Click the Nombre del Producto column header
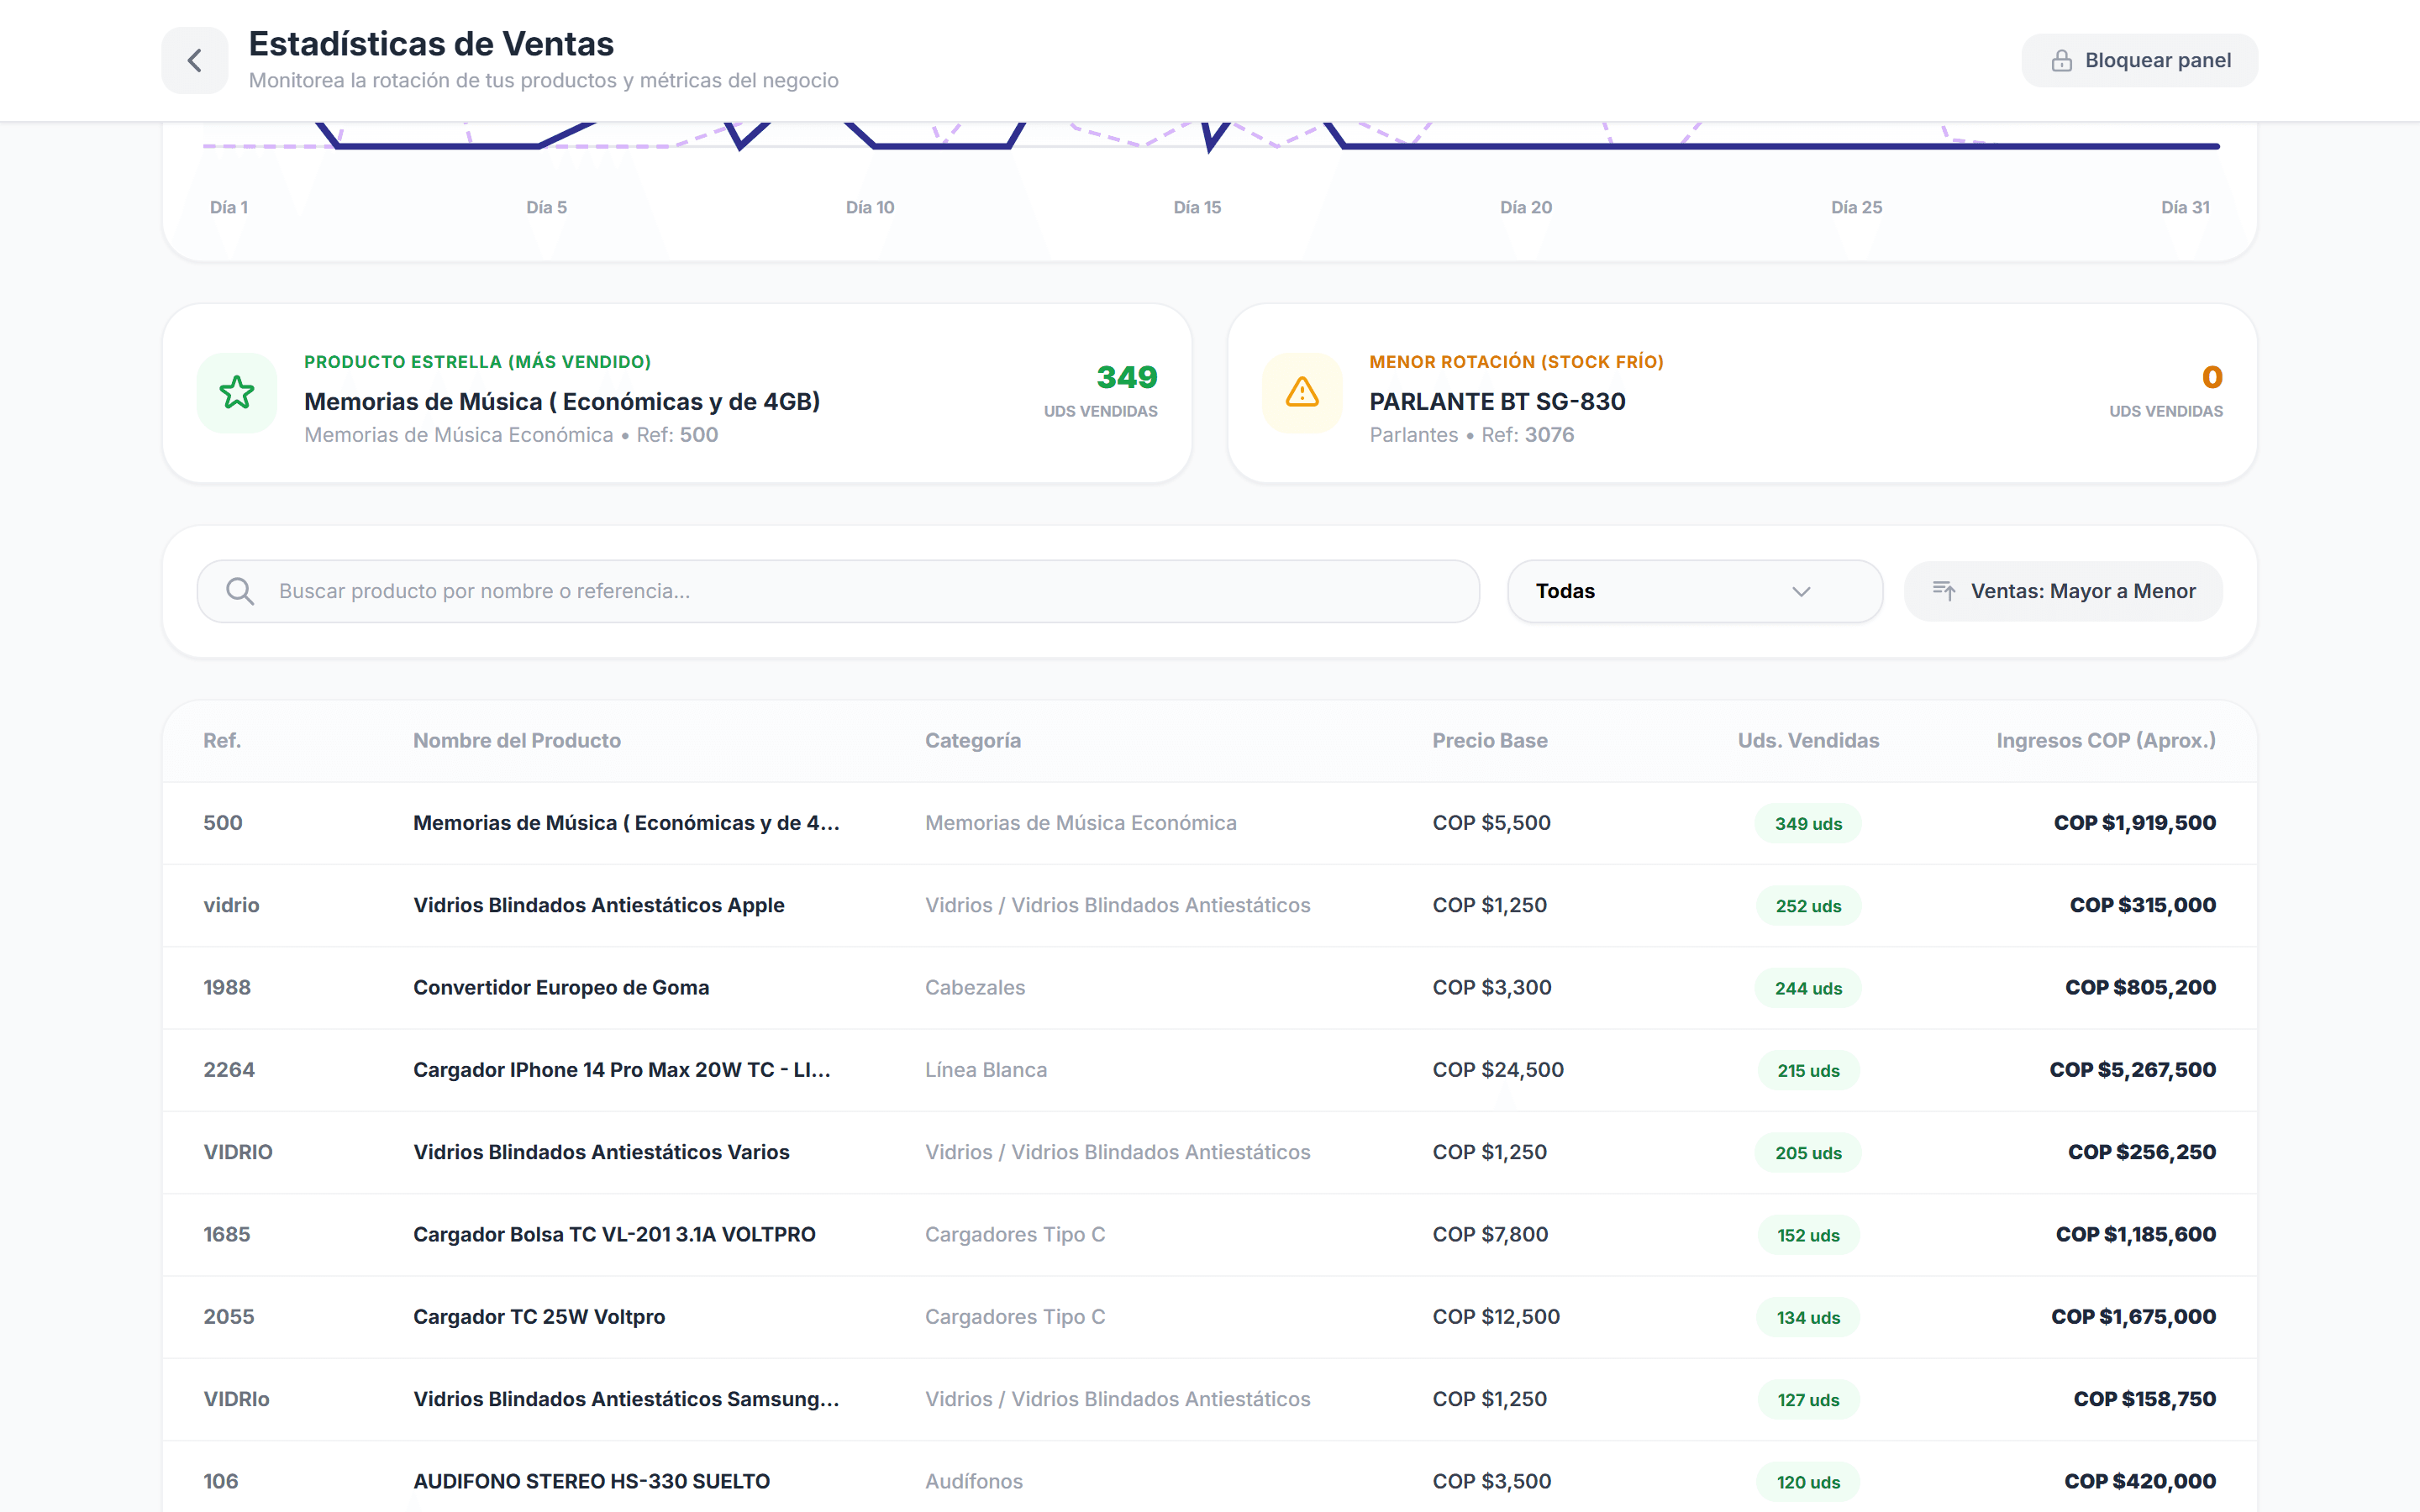Image resolution: width=2420 pixels, height=1512 pixels. pyautogui.click(x=517, y=740)
